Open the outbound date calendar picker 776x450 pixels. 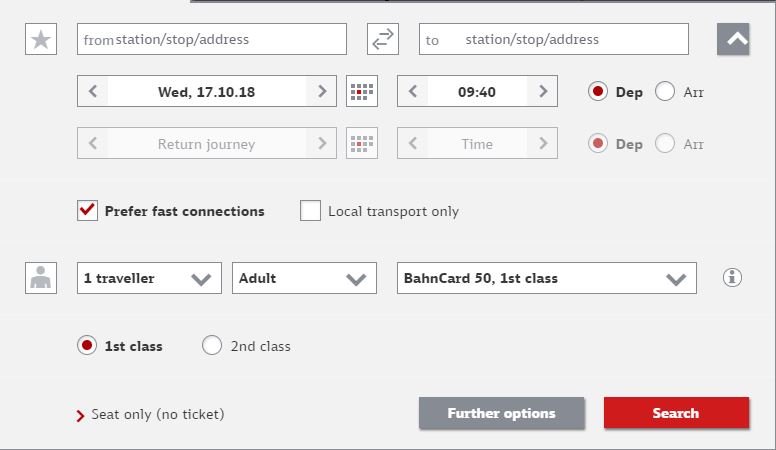362,91
